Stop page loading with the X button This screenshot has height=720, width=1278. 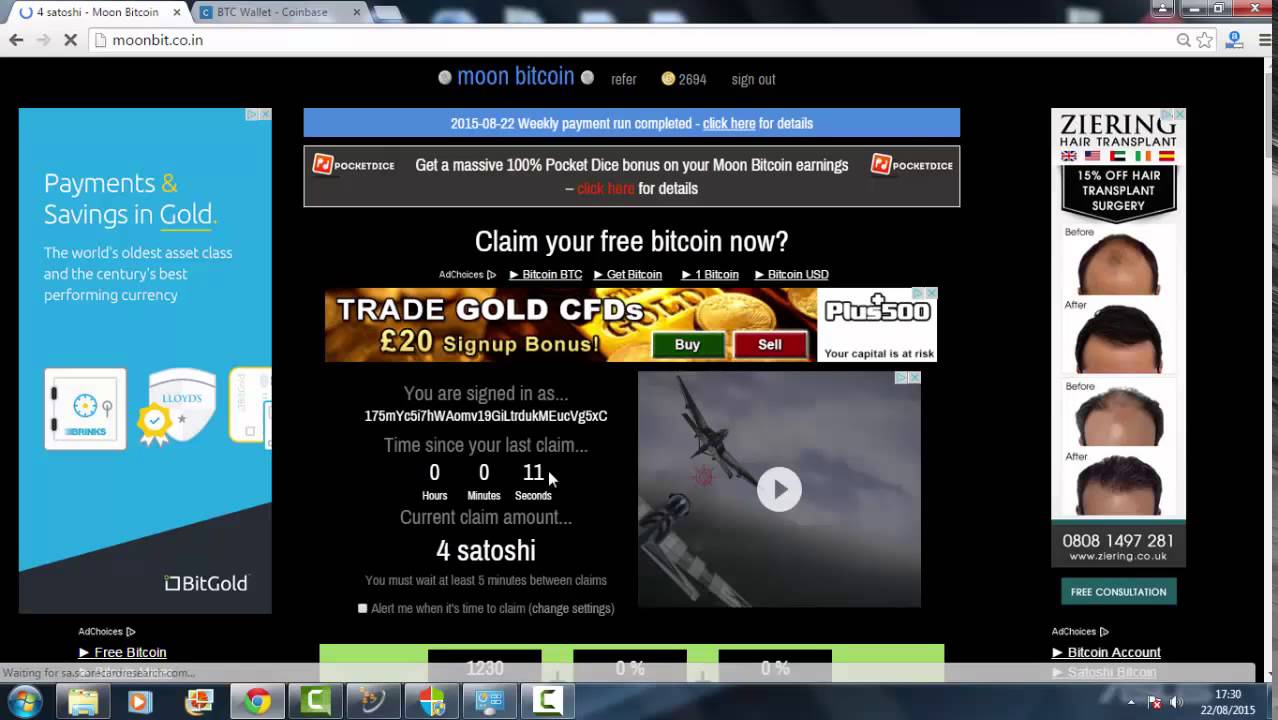[x=71, y=40]
